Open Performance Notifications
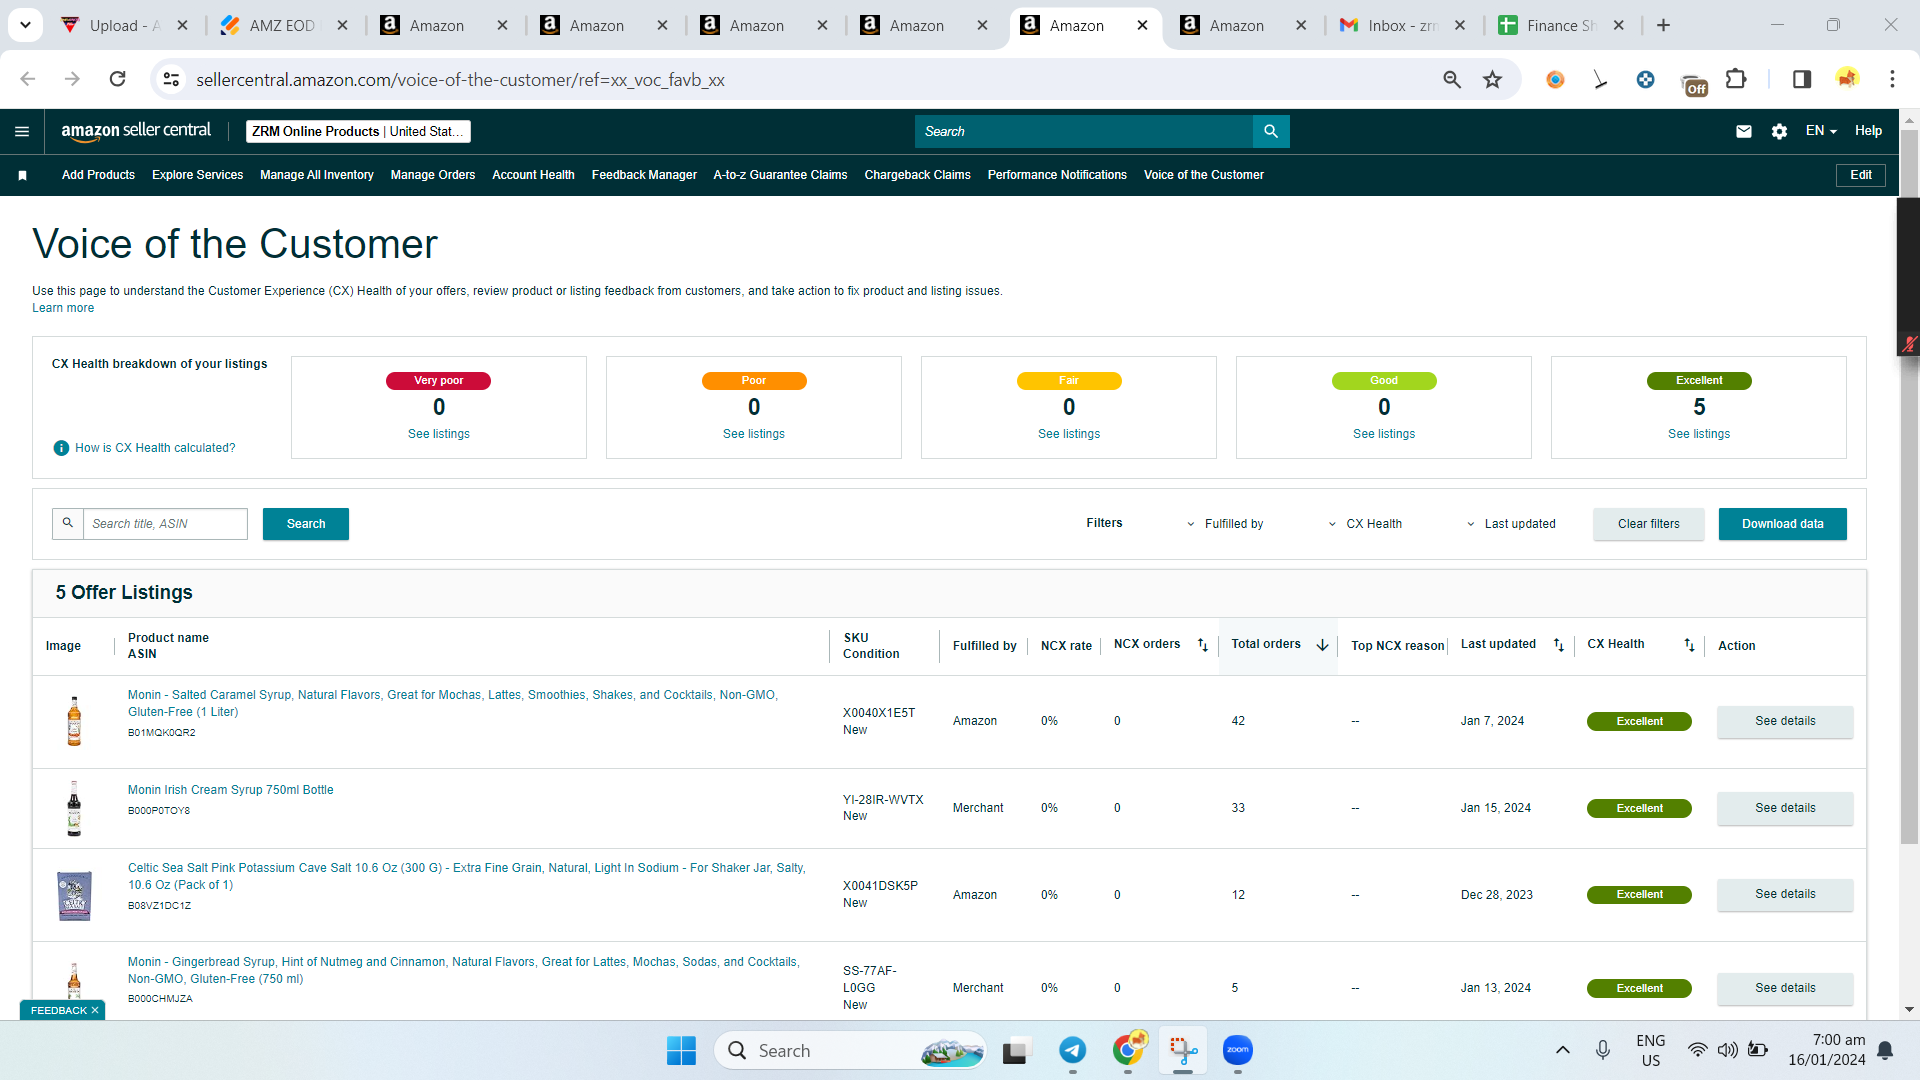This screenshot has height=1080, width=1920. (1057, 175)
